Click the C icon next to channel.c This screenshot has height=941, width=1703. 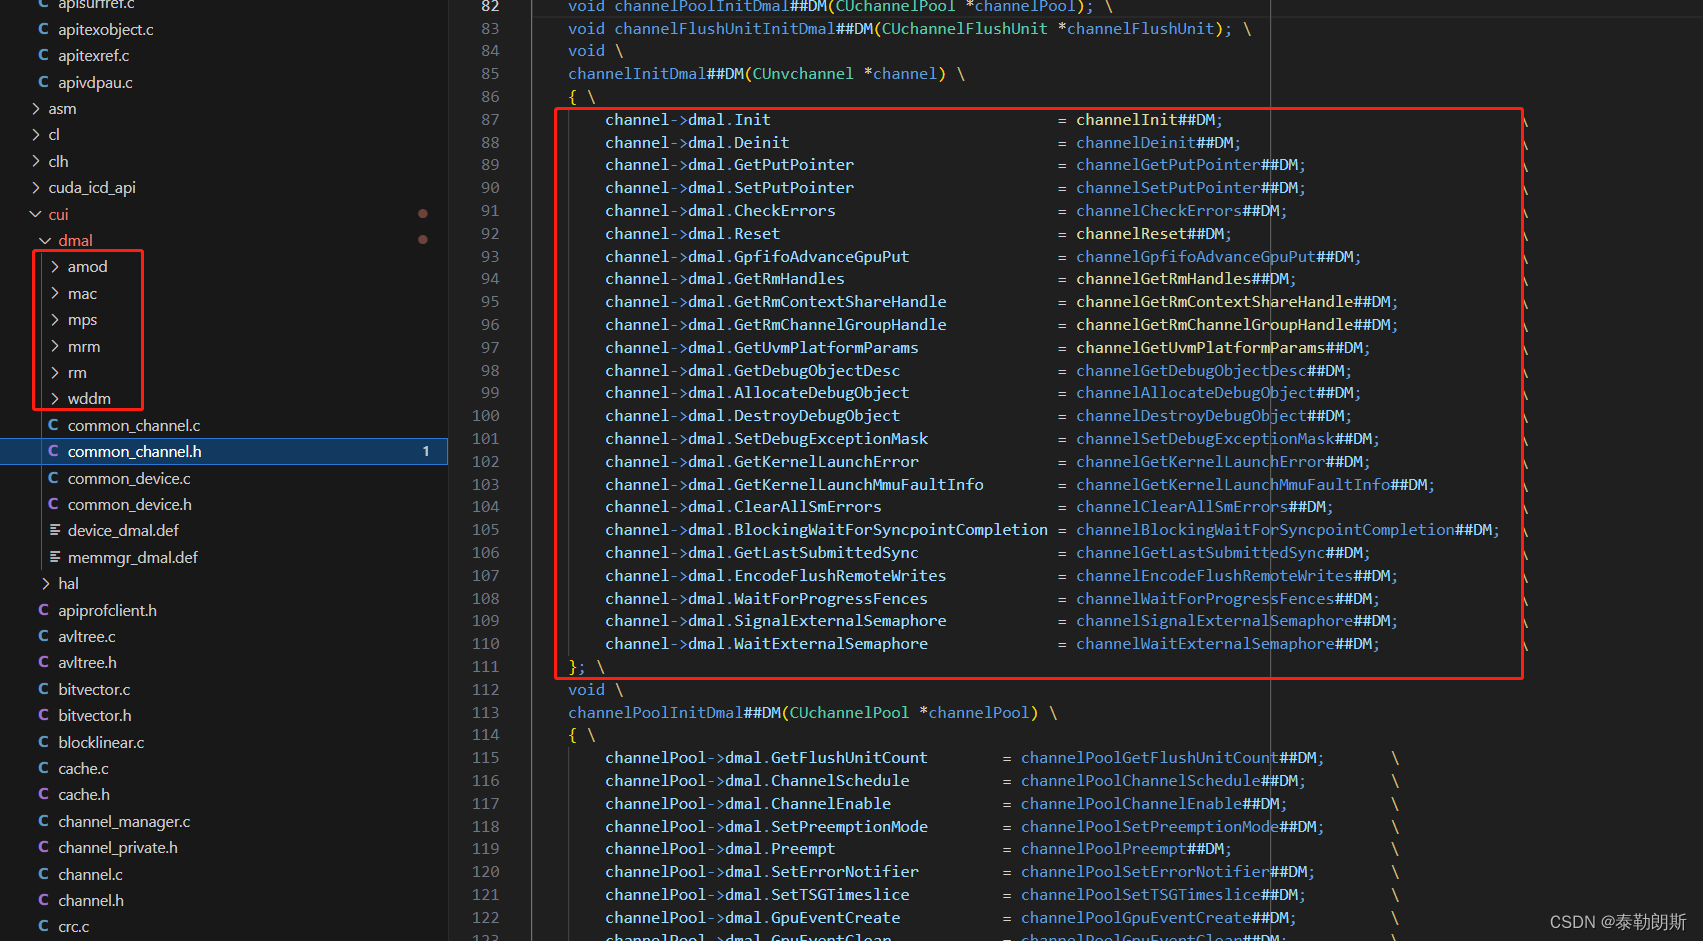(43, 874)
